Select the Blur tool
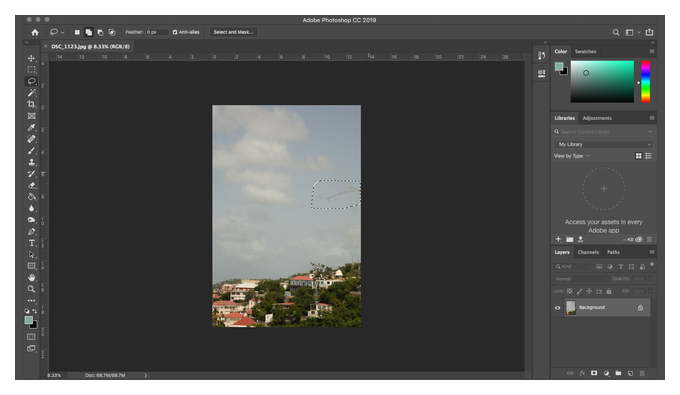The width and height of the screenshot is (680, 395). (32, 208)
